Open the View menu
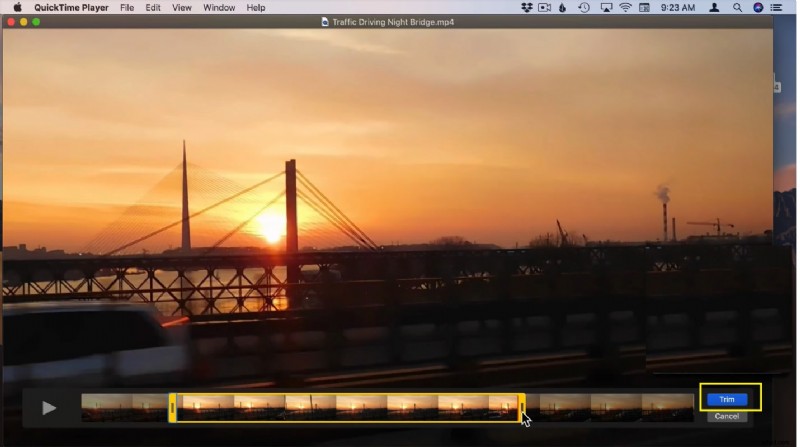The width and height of the screenshot is (800, 447). 181,7
